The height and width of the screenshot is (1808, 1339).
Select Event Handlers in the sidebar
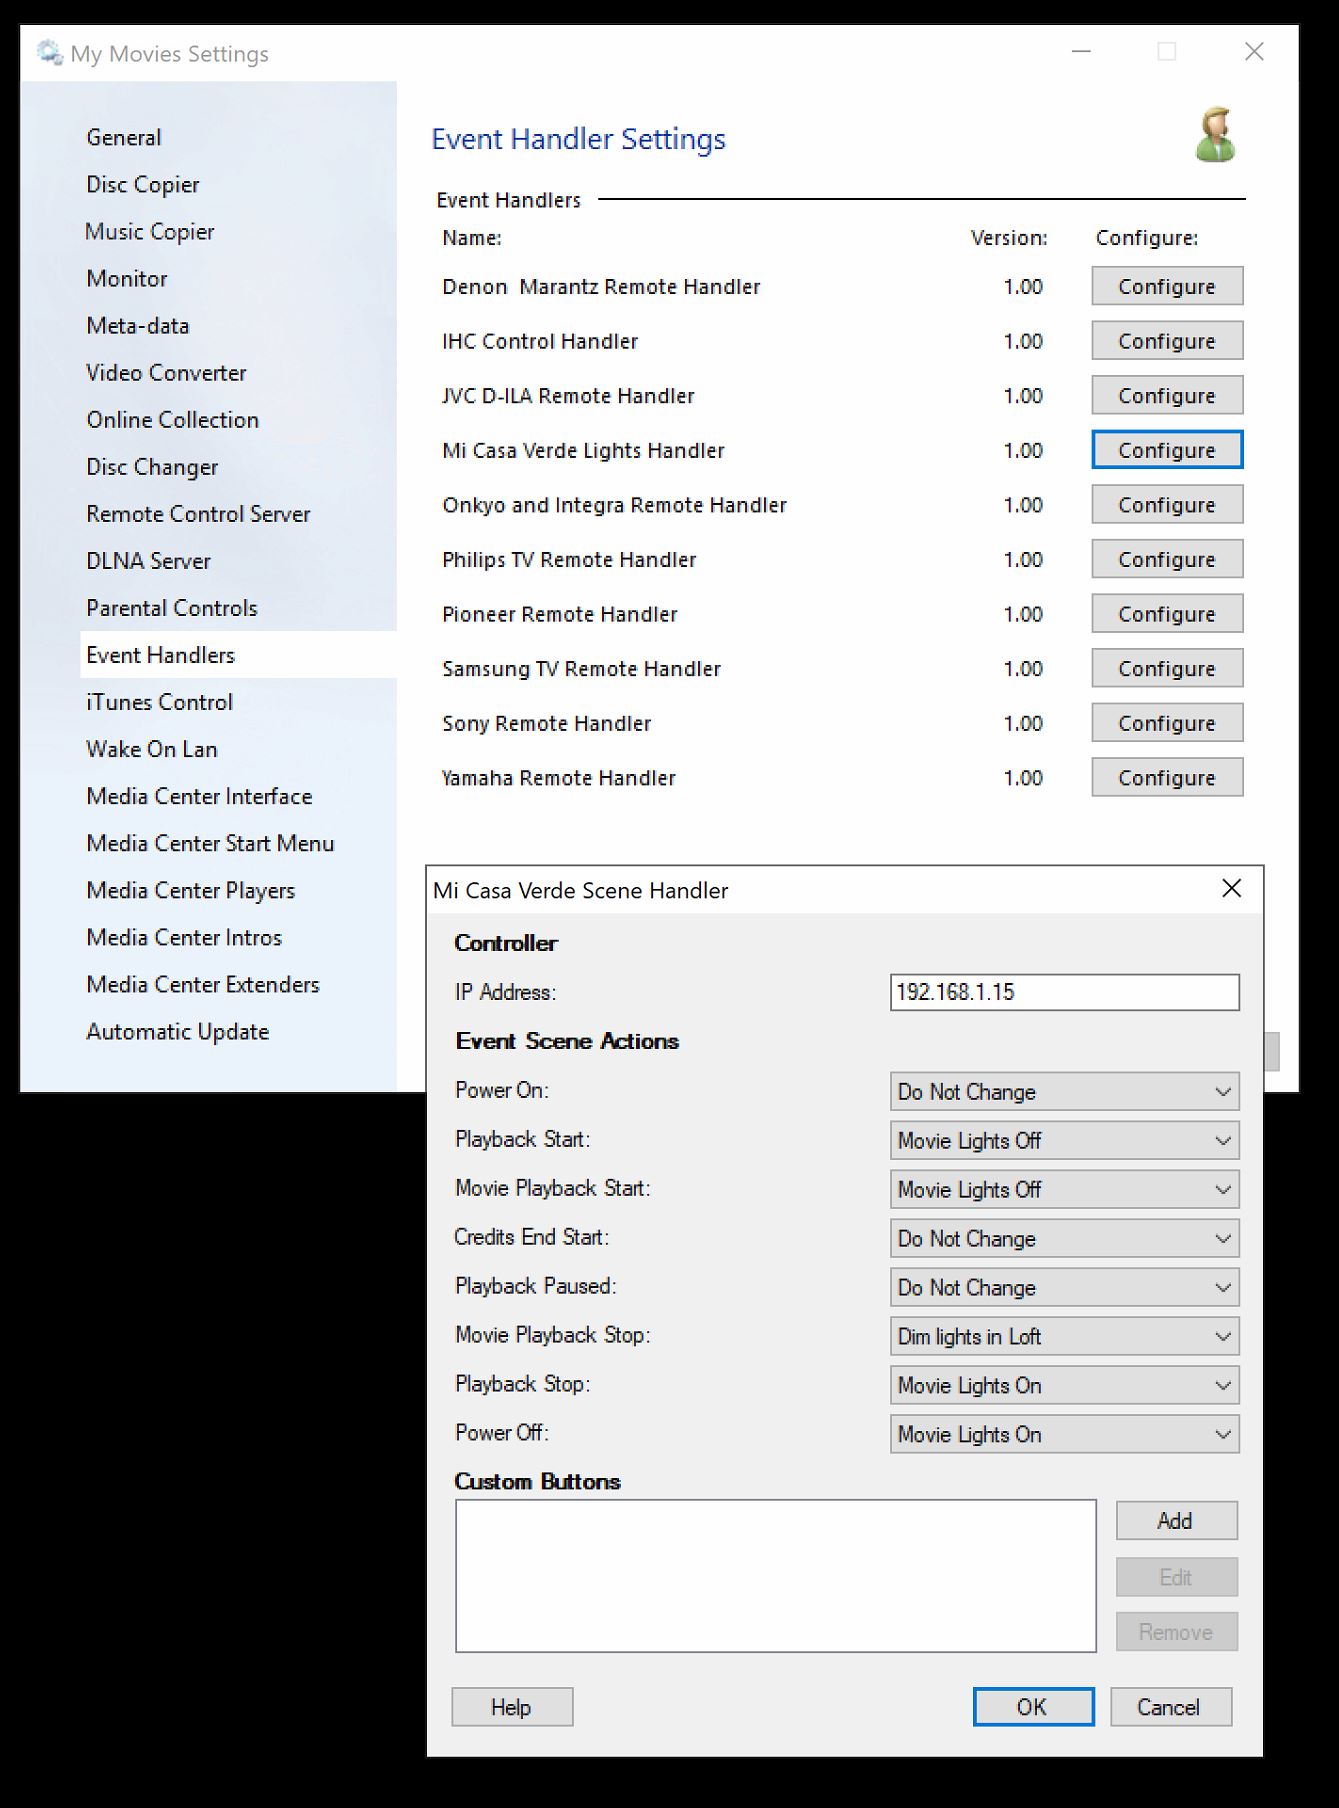pos(238,655)
